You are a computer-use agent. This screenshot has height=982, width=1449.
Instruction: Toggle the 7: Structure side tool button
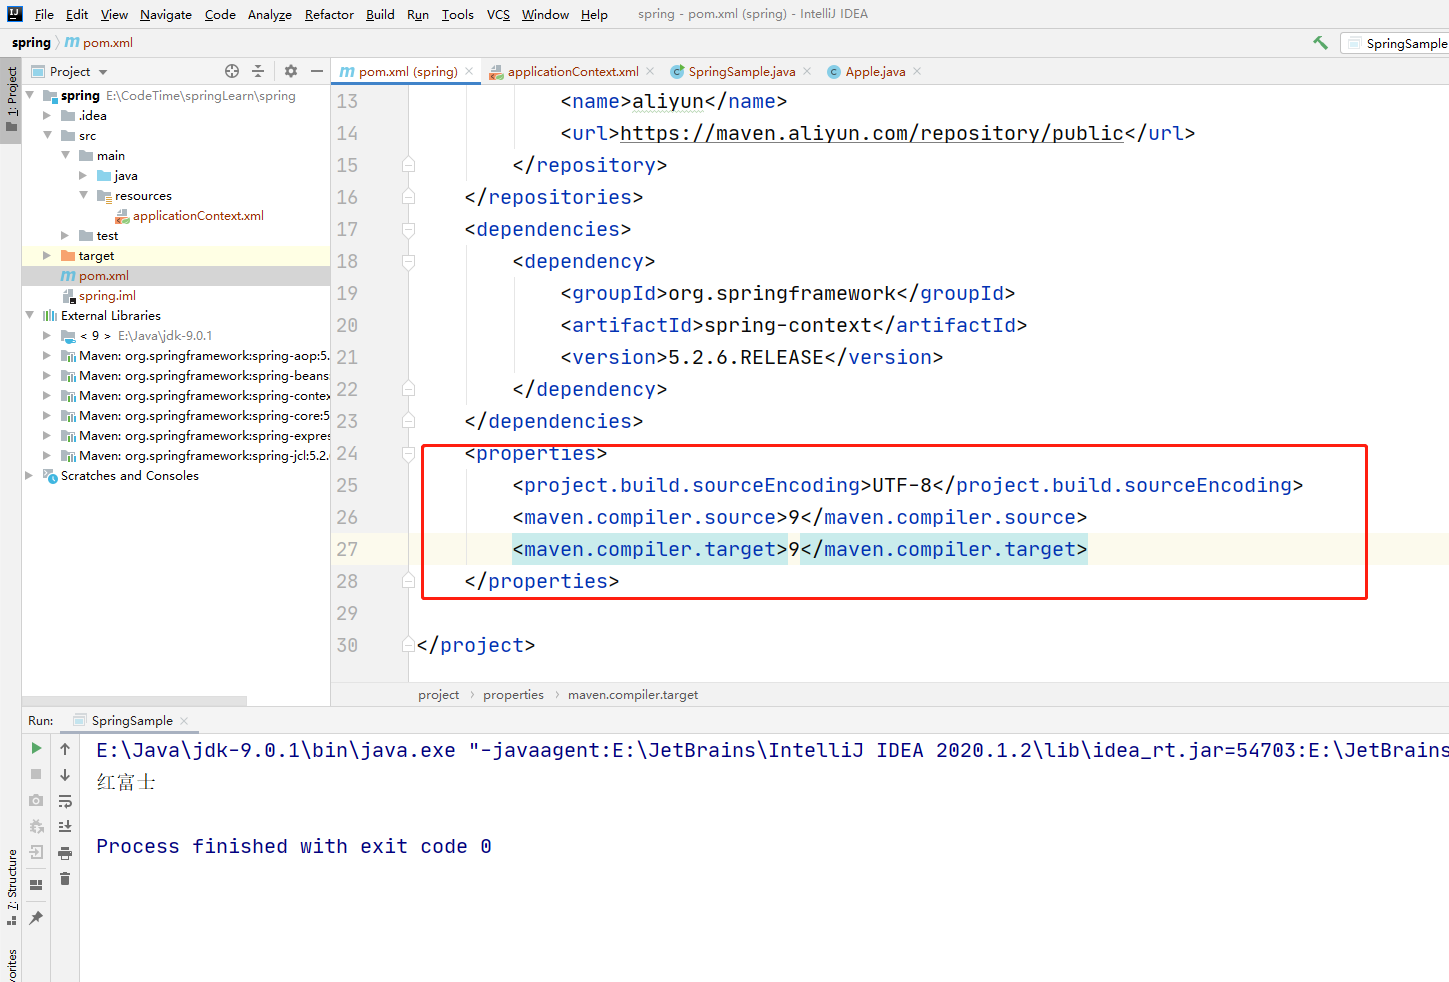point(11,887)
